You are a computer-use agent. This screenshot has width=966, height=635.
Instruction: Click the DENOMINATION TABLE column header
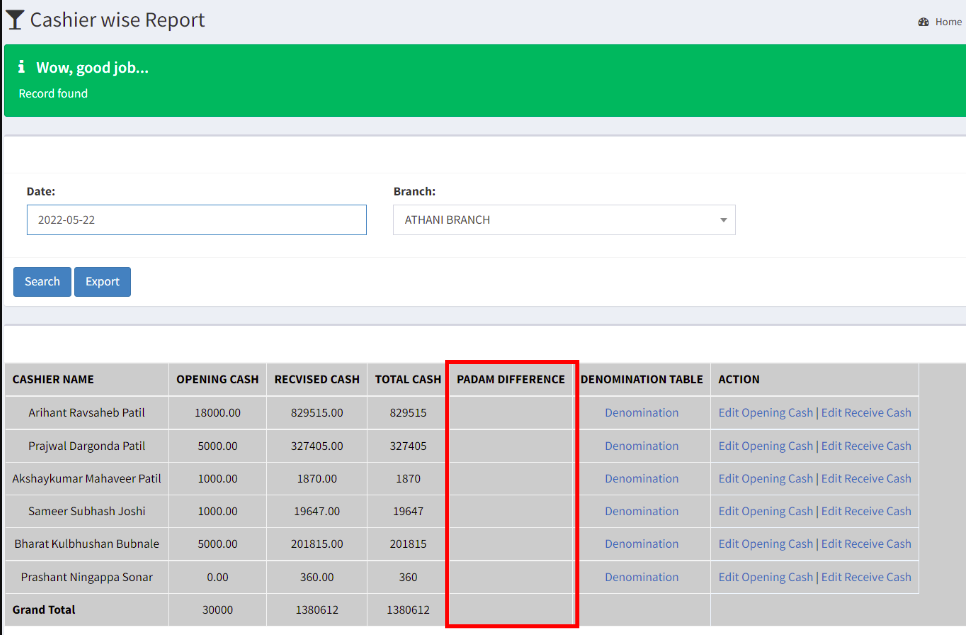click(x=641, y=379)
